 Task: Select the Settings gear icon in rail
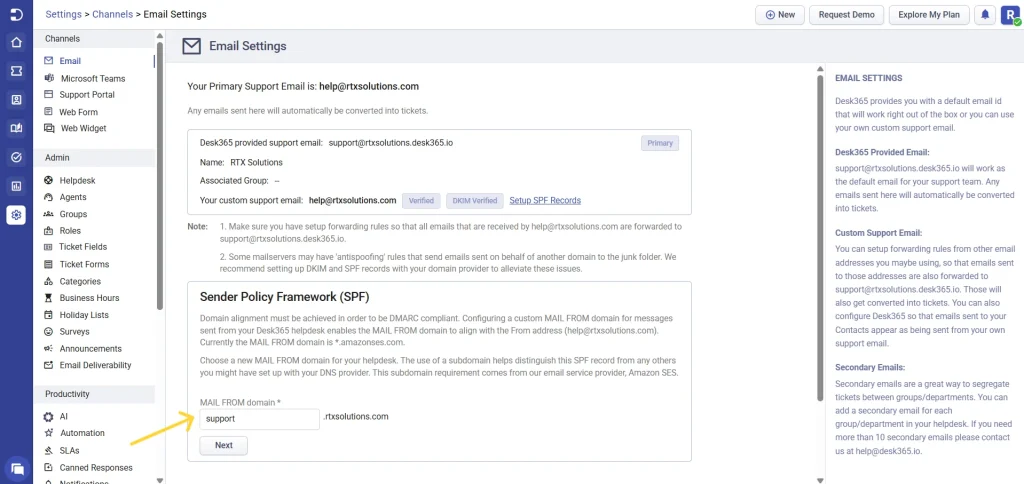click(x=16, y=215)
